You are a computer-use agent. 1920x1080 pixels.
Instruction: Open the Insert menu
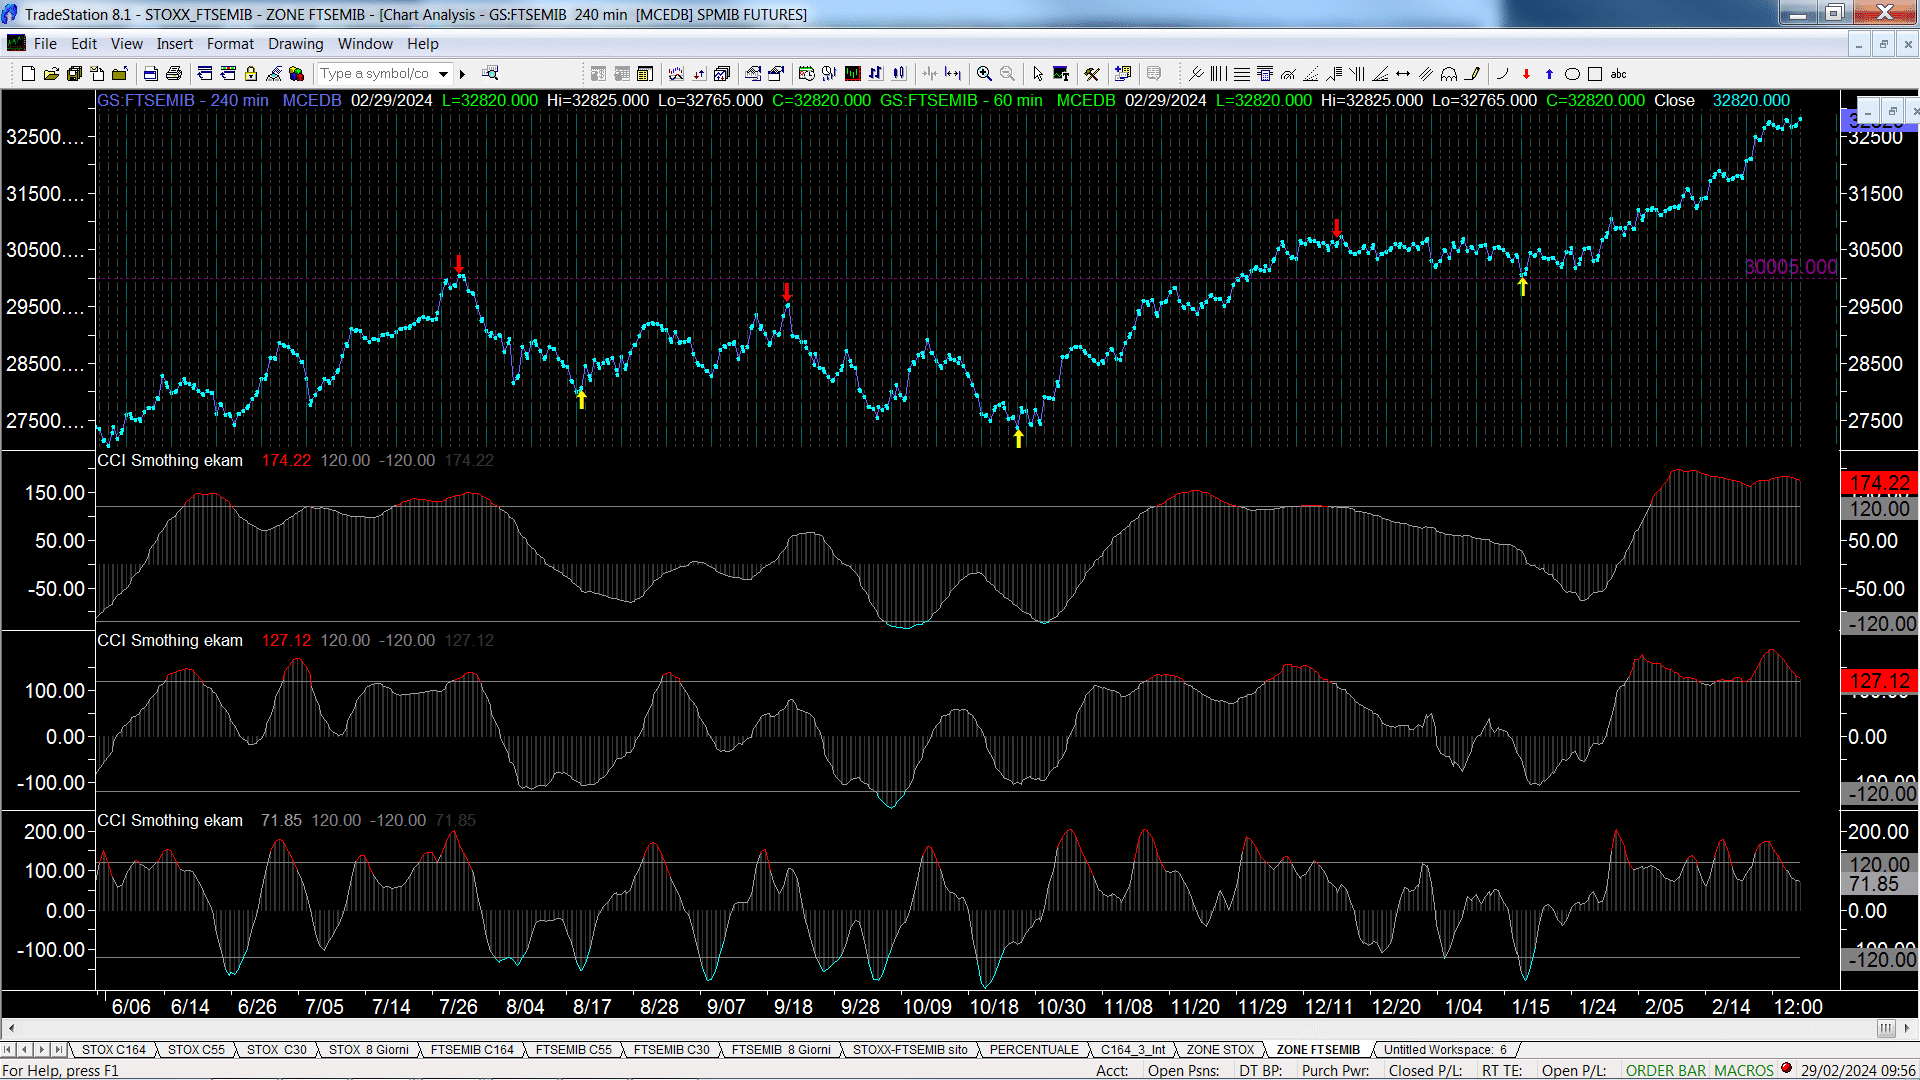[175, 44]
